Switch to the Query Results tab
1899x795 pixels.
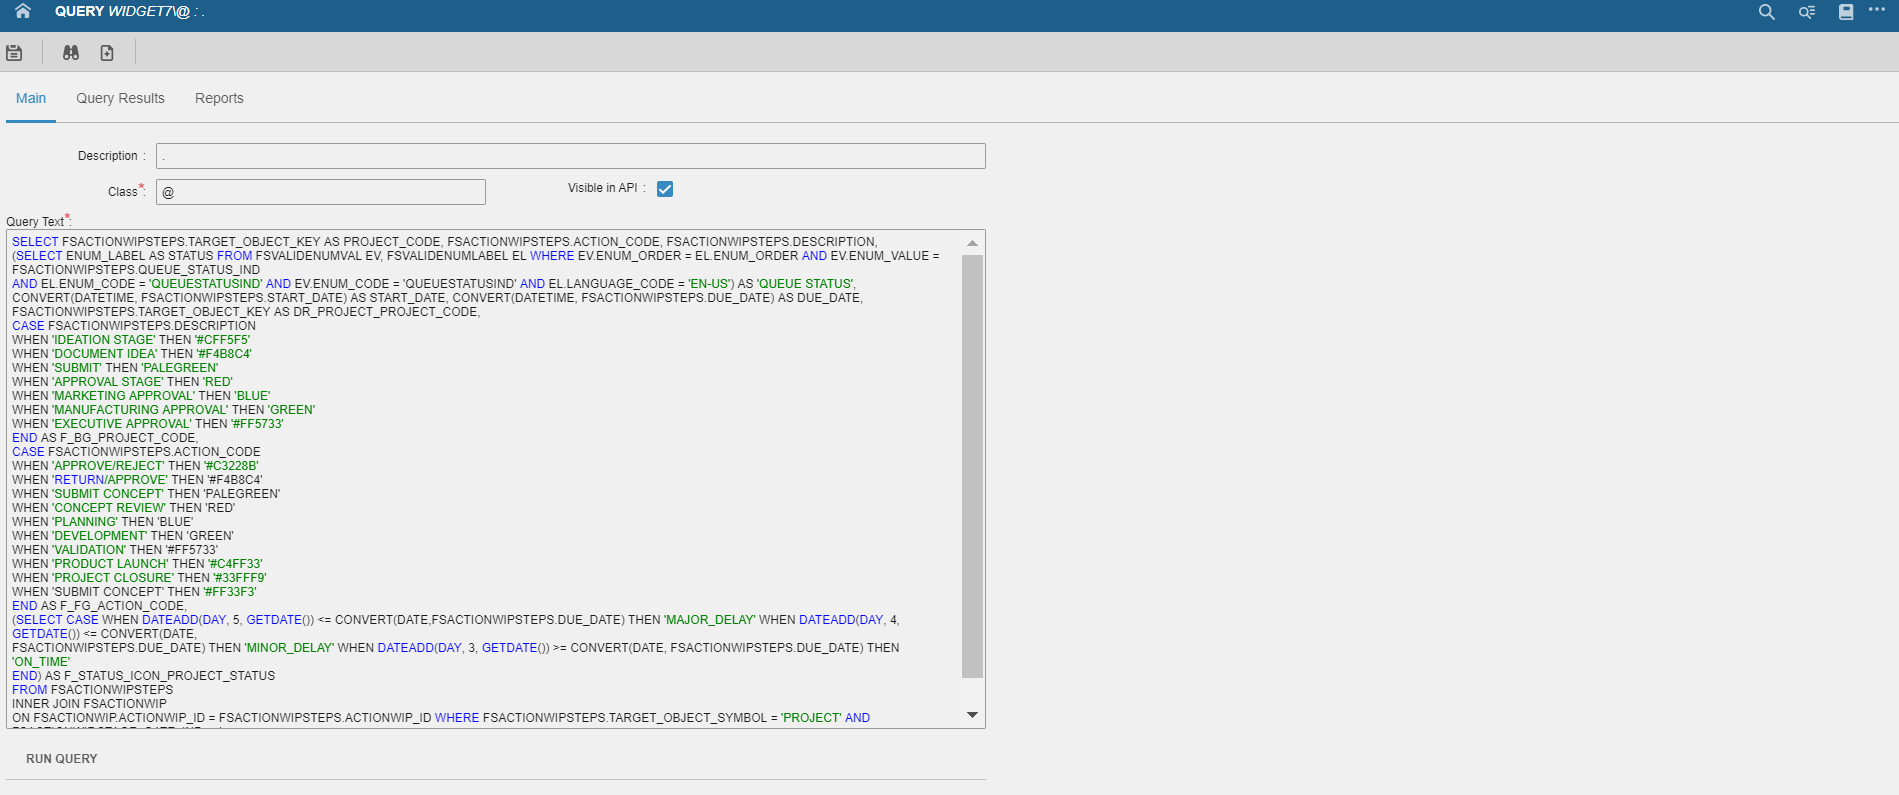[120, 98]
